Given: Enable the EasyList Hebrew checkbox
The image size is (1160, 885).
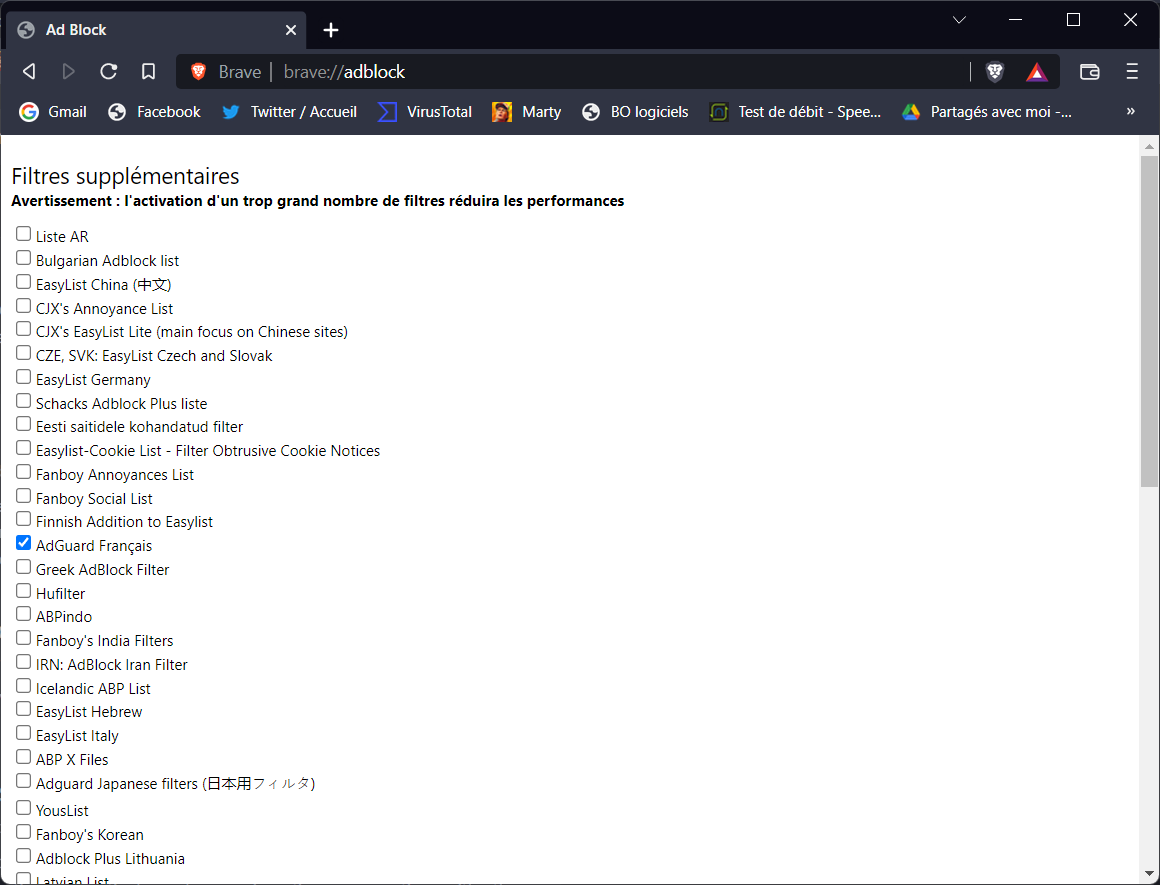Looking at the screenshot, I should (24, 710).
